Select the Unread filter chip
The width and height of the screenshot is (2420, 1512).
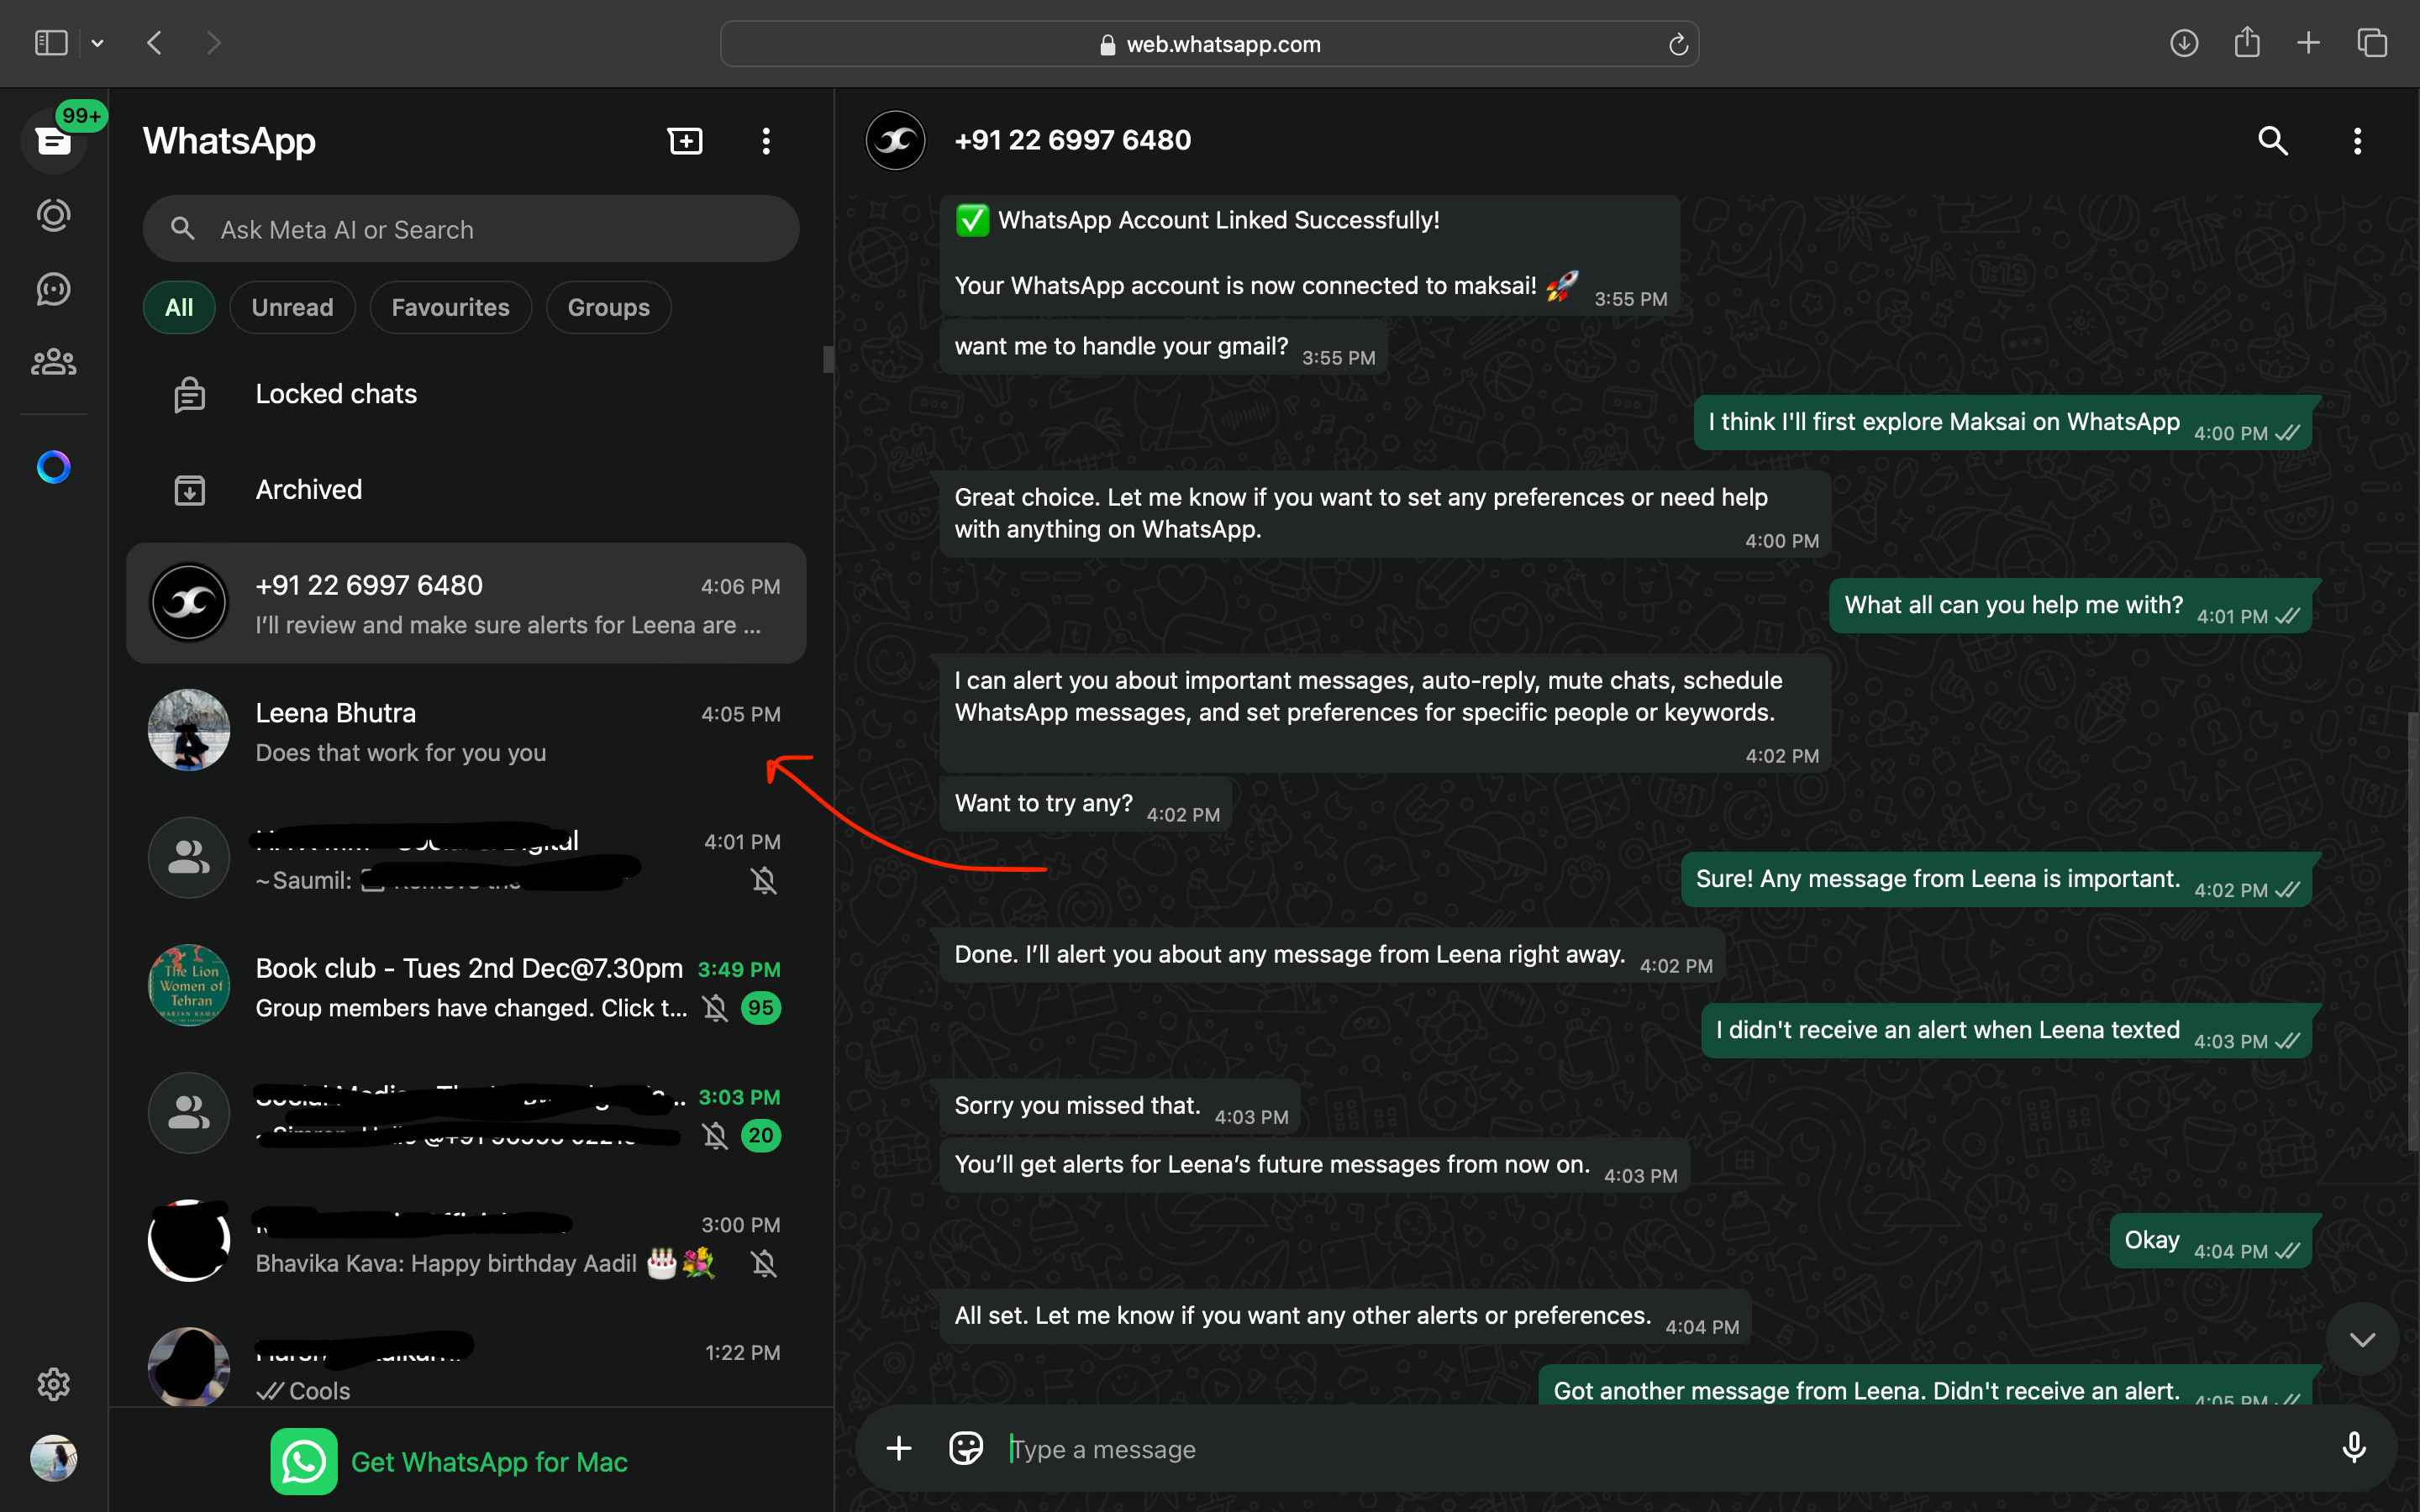pyautogui.click(x=292, y=307)
